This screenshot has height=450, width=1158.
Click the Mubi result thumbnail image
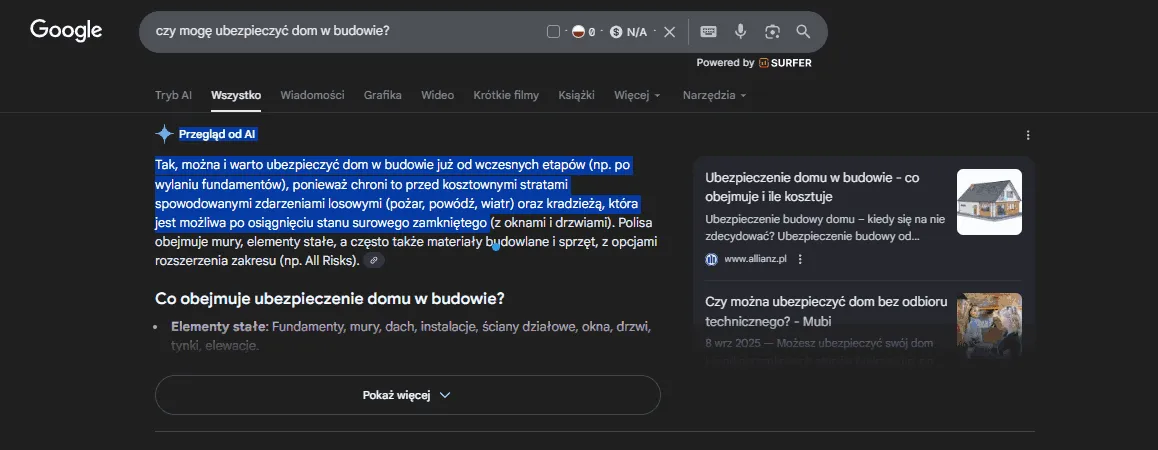990,325
